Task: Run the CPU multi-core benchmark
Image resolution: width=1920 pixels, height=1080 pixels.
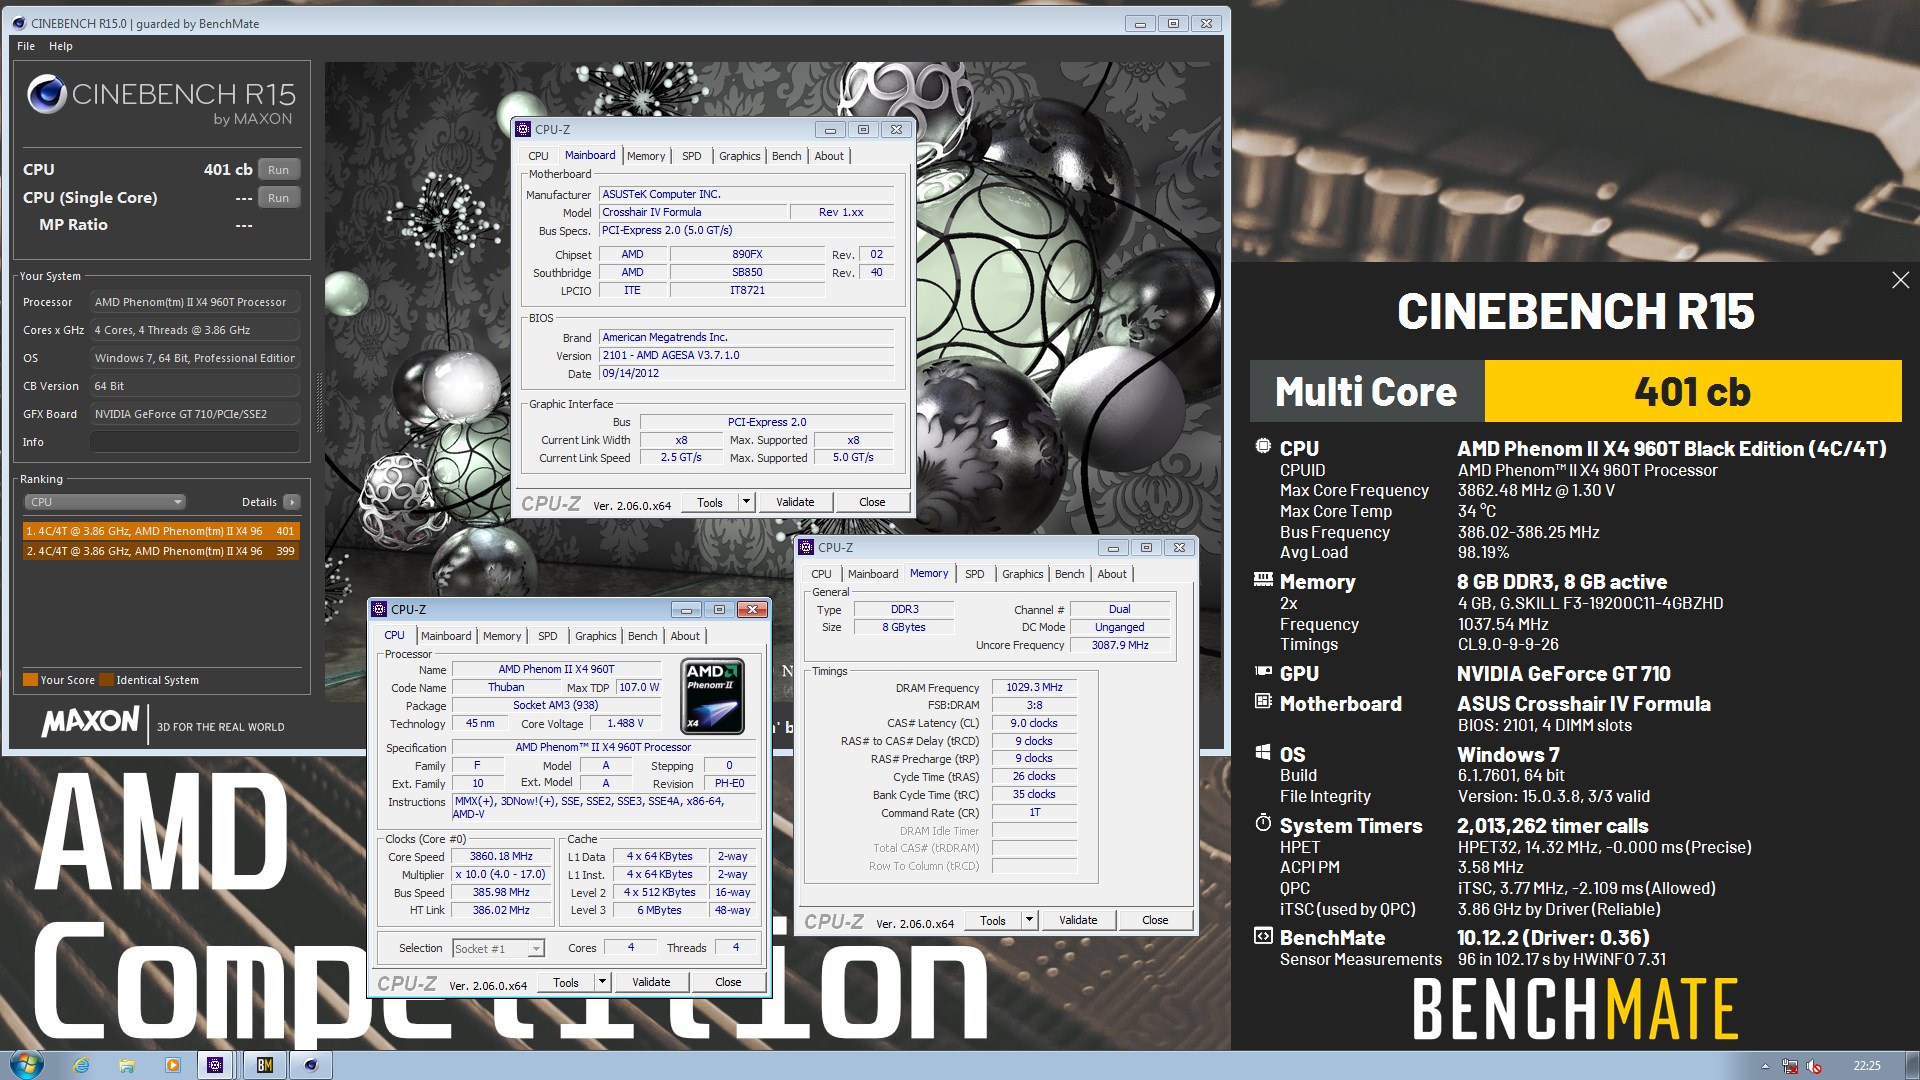Action: pyautogui.click(x=278, y=170)
